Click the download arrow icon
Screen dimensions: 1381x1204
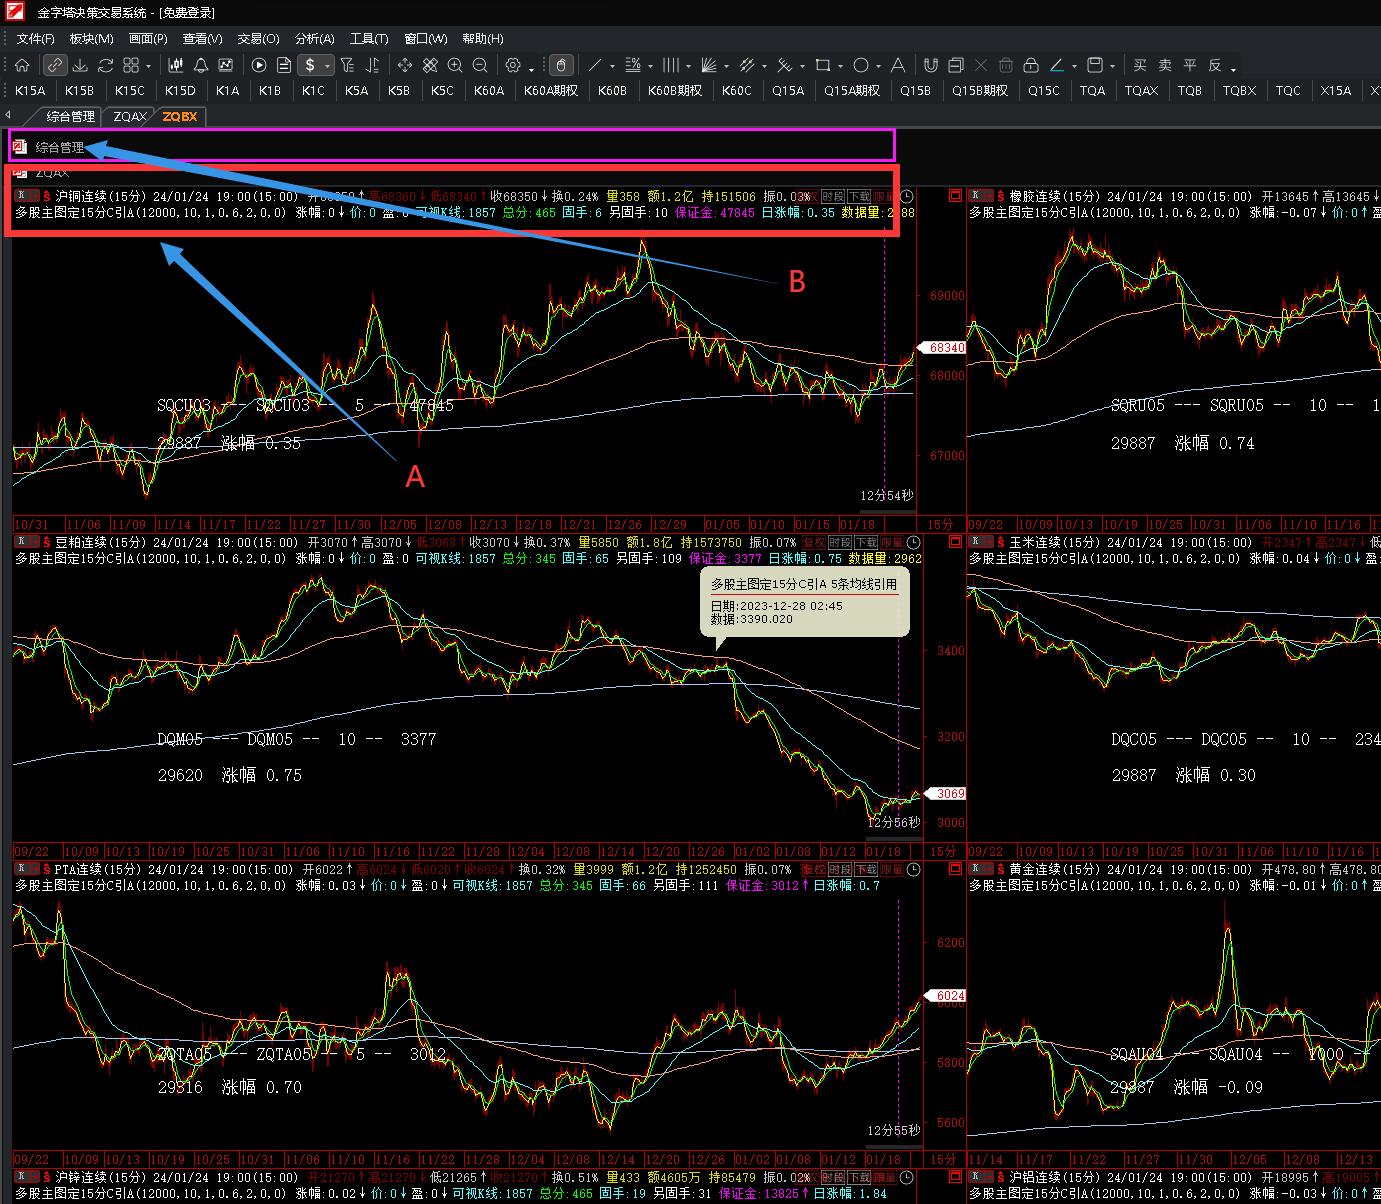pos(80,65)
